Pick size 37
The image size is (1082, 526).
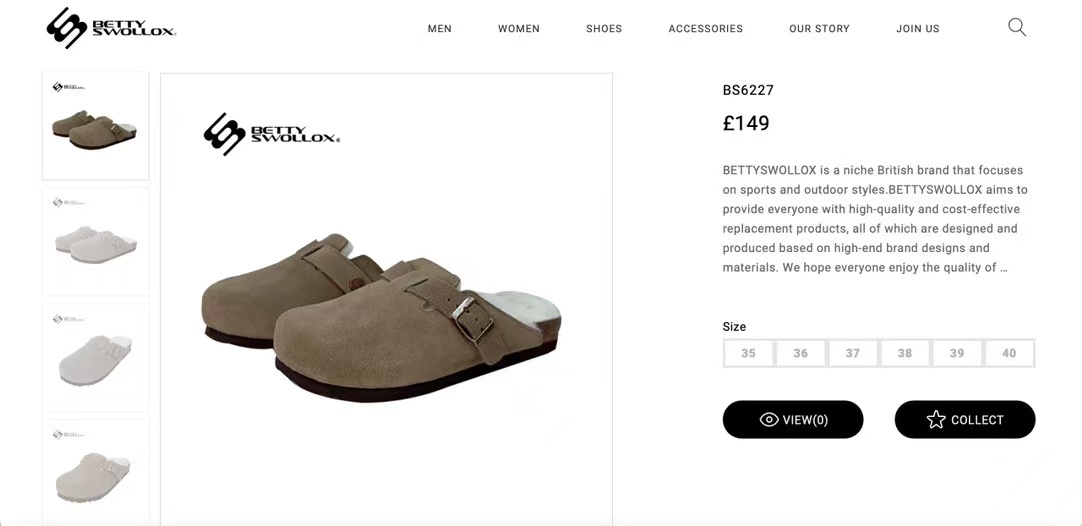(853, 353)
